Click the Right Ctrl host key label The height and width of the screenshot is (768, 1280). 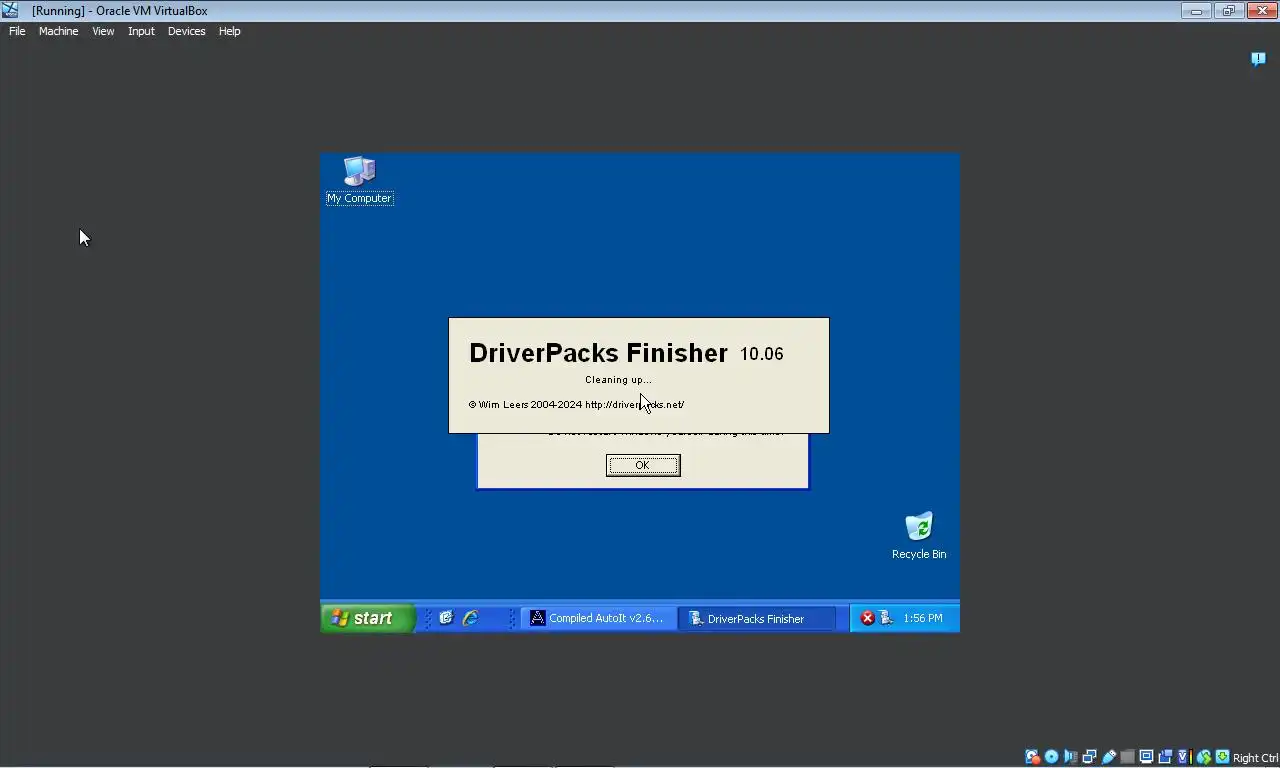1255,758
